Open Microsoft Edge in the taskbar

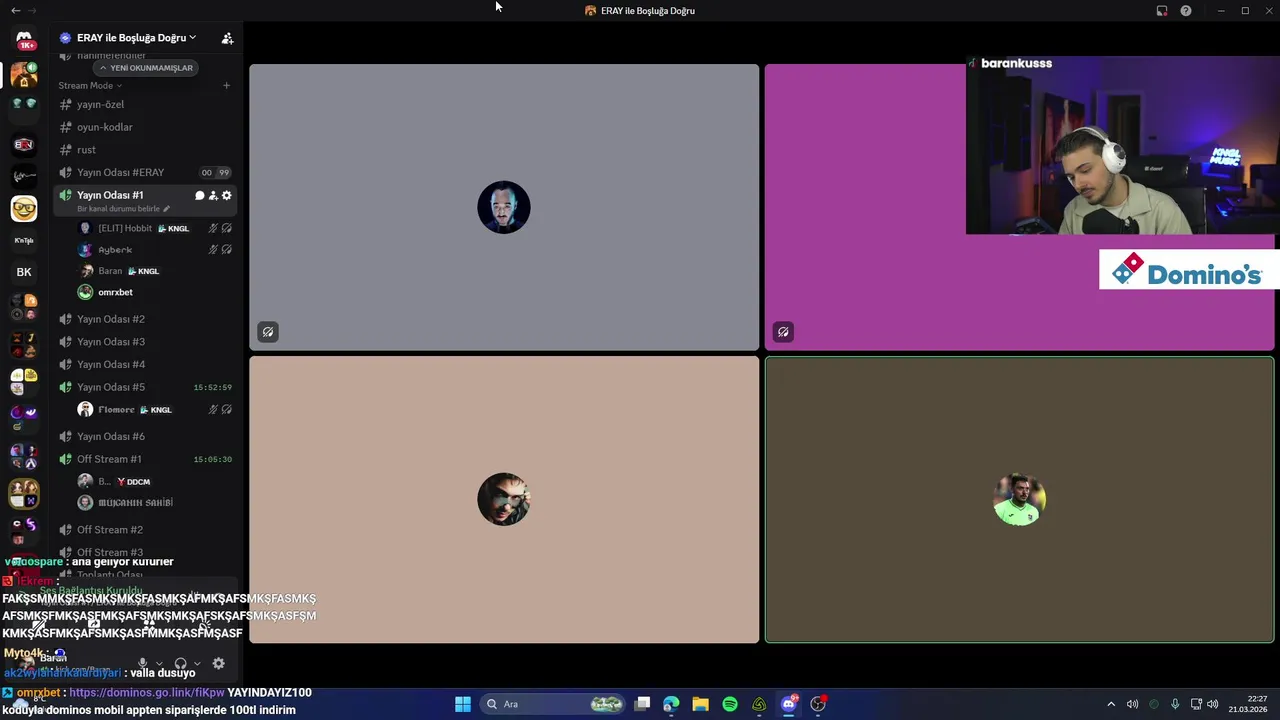[671, 704]
